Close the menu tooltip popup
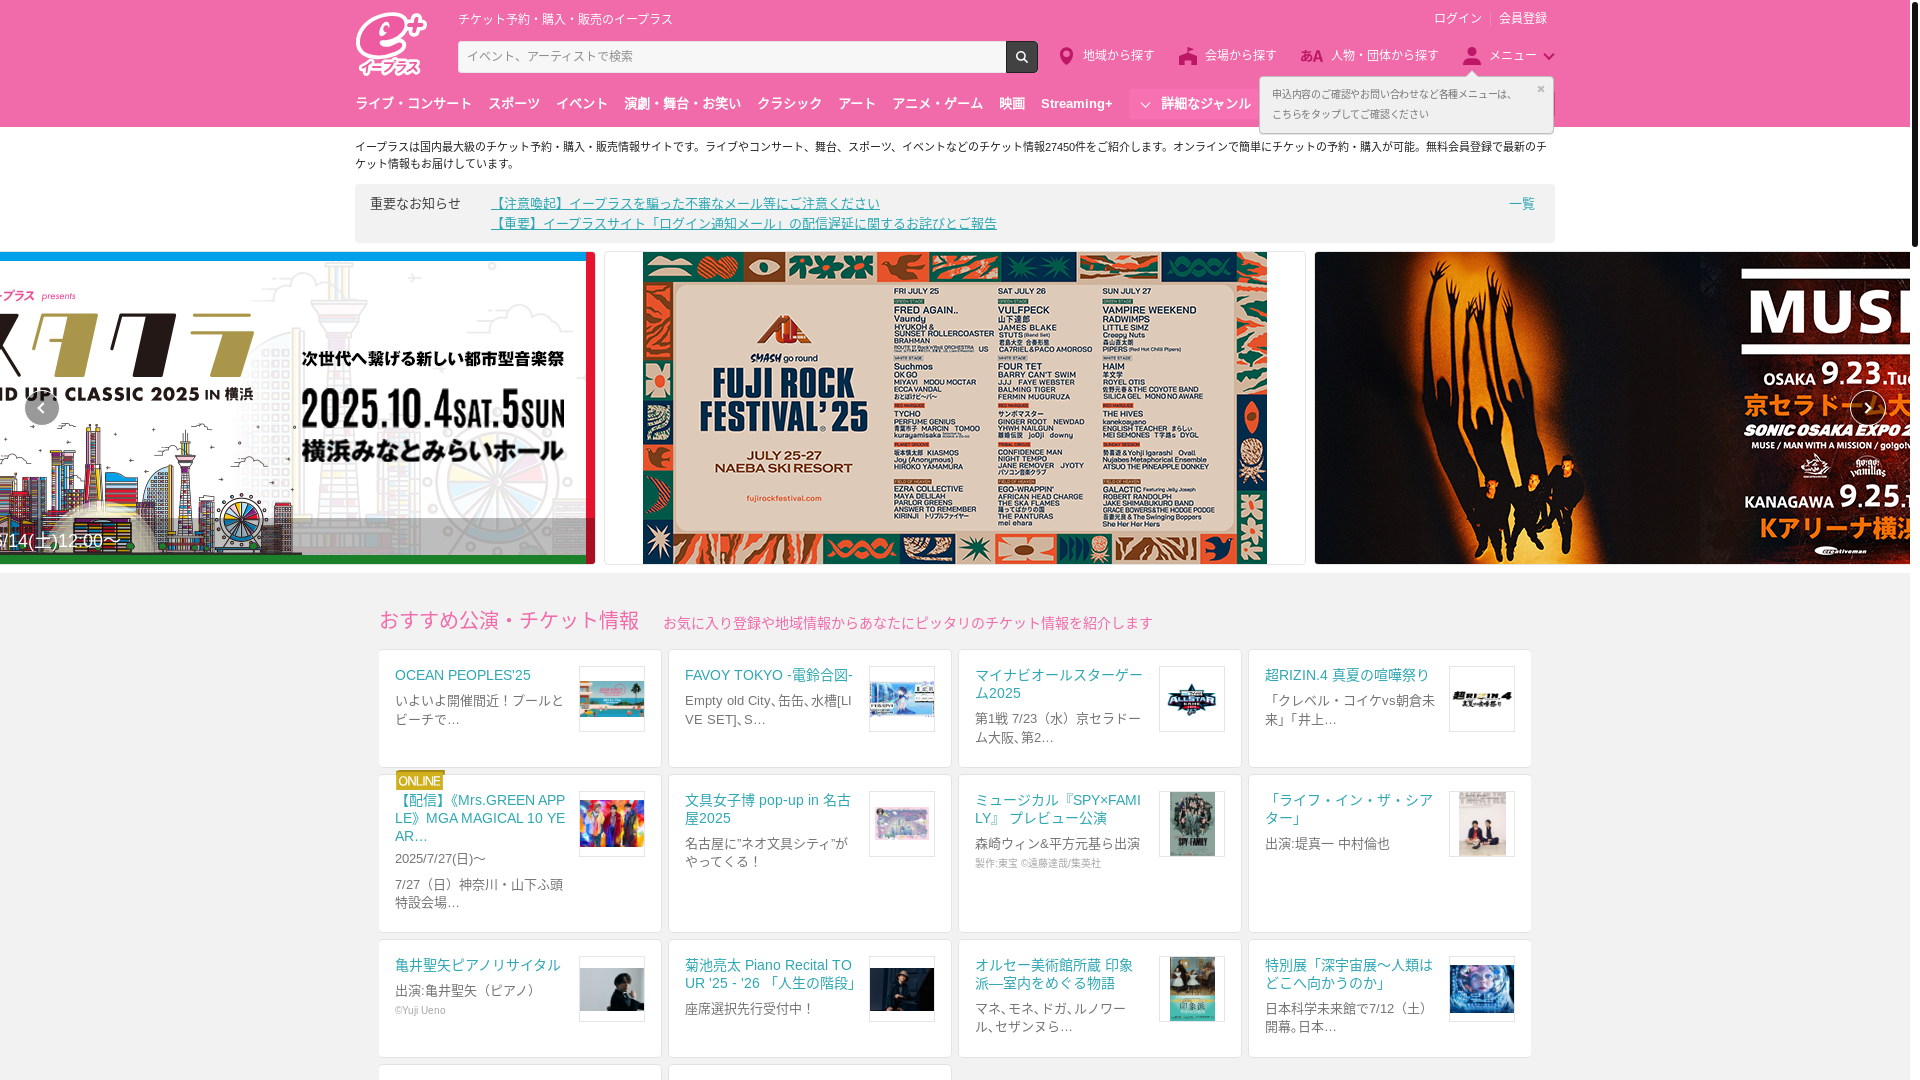The image size is (1920, 1080). point(1540,89)
